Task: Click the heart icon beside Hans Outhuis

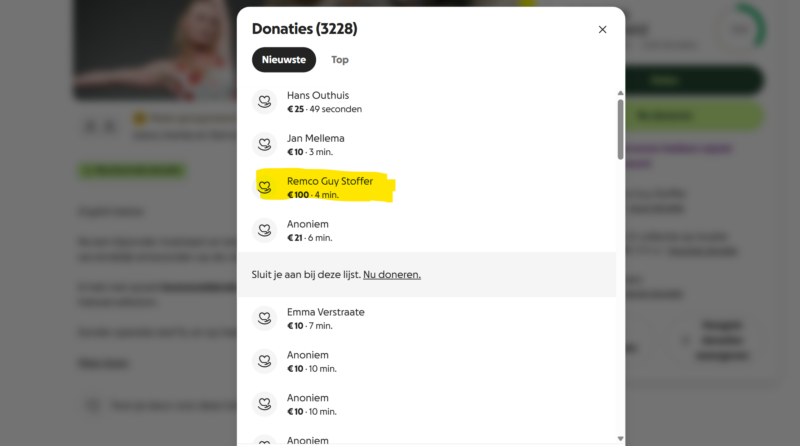Action: pyautogui.click(x=264, y=102)
